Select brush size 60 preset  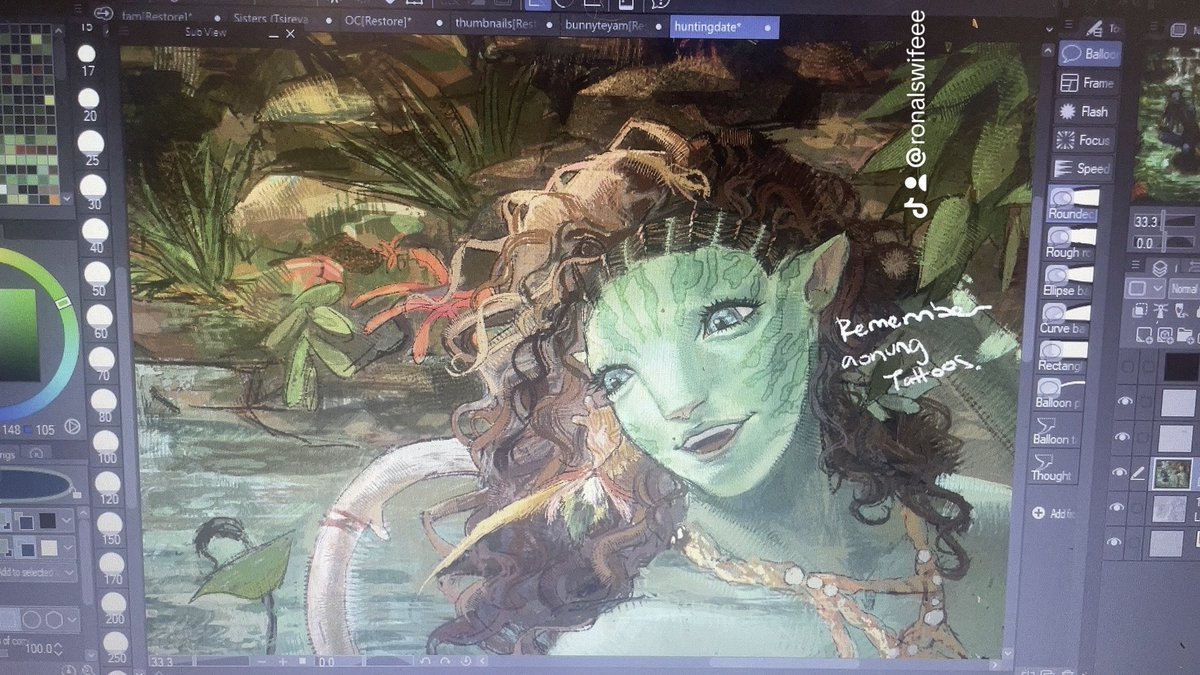tap(100, 322)
